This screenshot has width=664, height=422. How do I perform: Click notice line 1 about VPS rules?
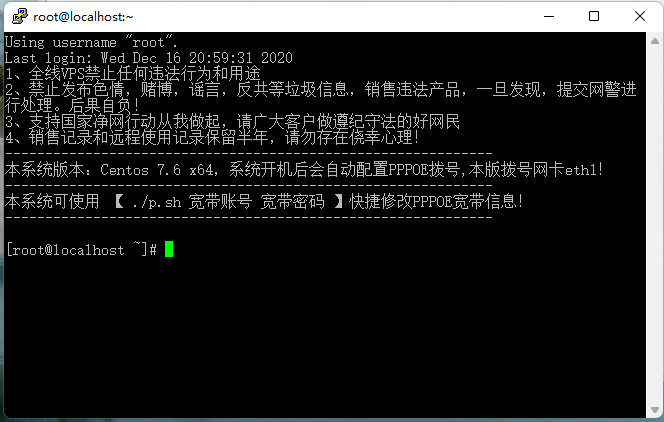click(x=133, y=74)
